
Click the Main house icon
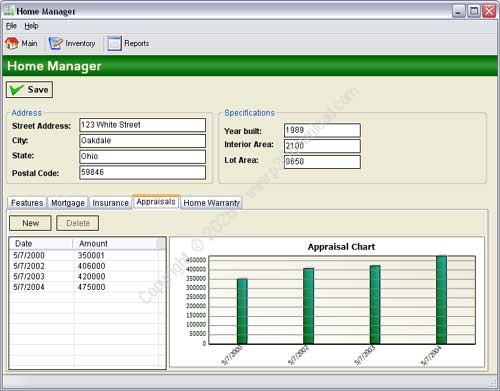[x=12, y=44]
